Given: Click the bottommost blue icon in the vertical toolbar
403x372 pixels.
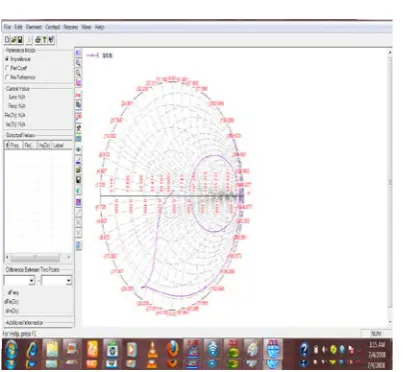Looking at the screenshot, I should pyautogui.click(x=78, y=245).
